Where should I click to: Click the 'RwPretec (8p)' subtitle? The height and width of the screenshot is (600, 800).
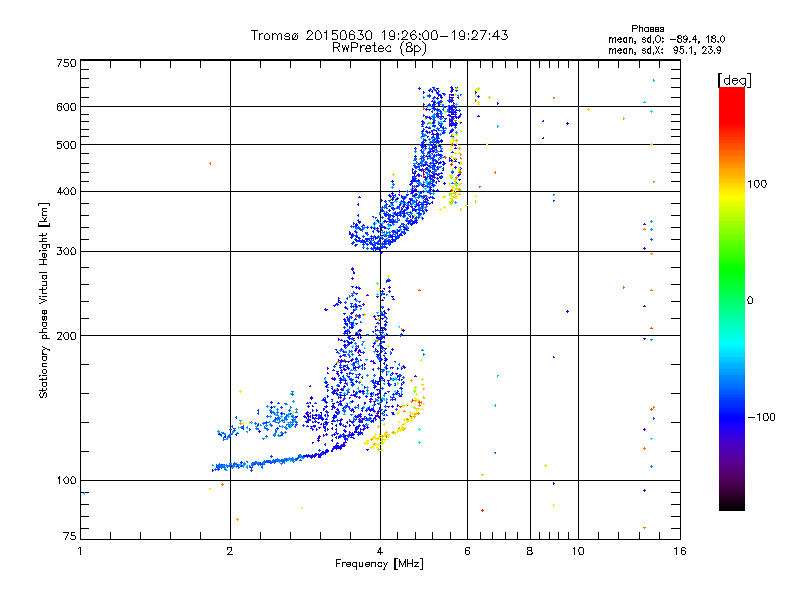(379, 48)
